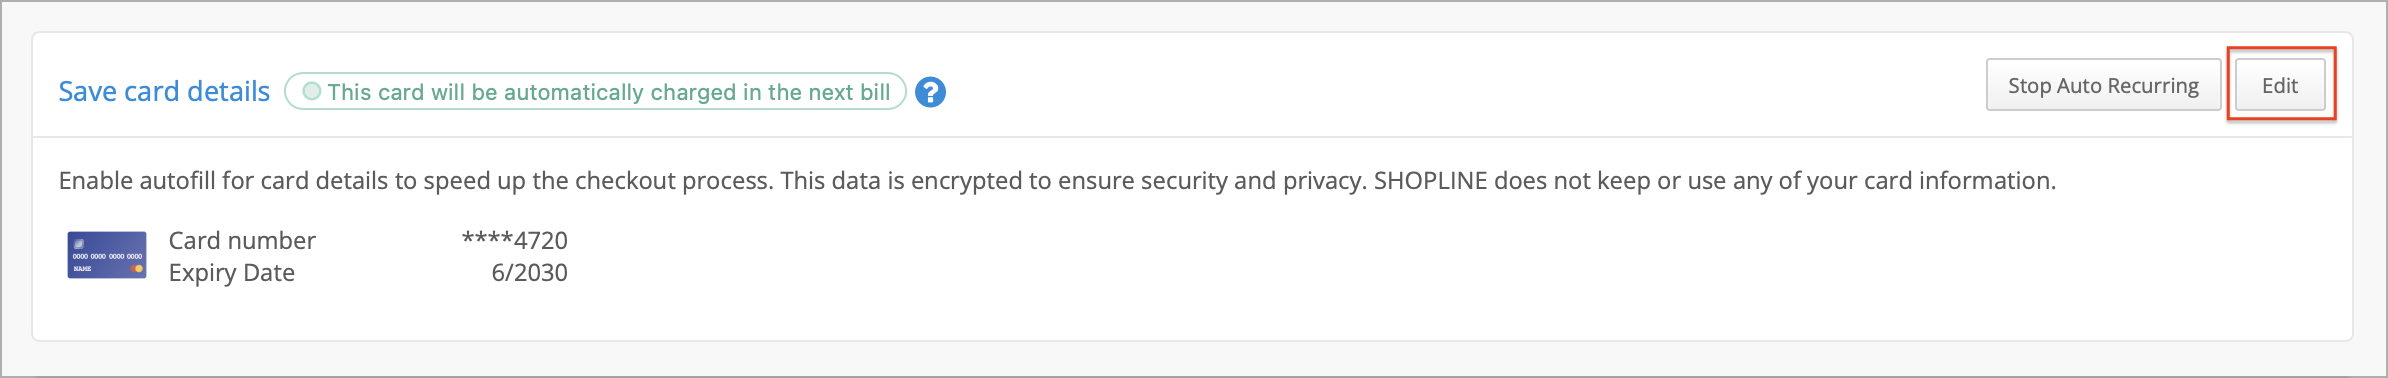The height and width of the screenshot is (378, 2388).
Task: Click the 0000 digits on card thumbnail
Action: (107, 257)
